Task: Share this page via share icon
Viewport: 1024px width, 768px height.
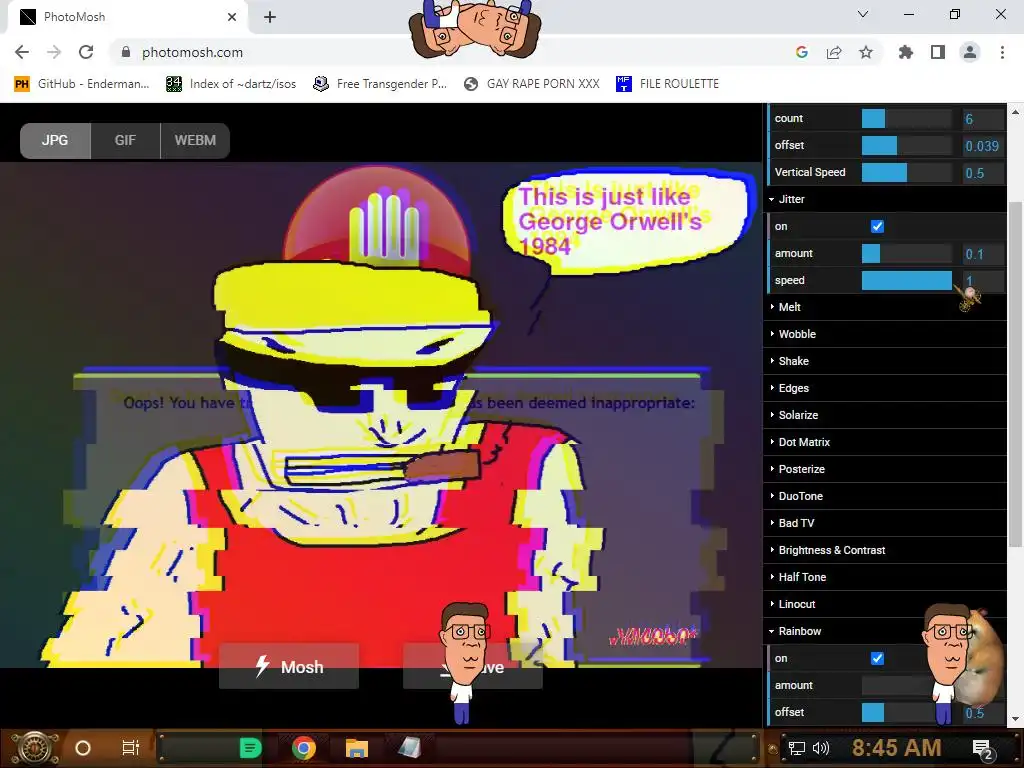Action: 834,52
